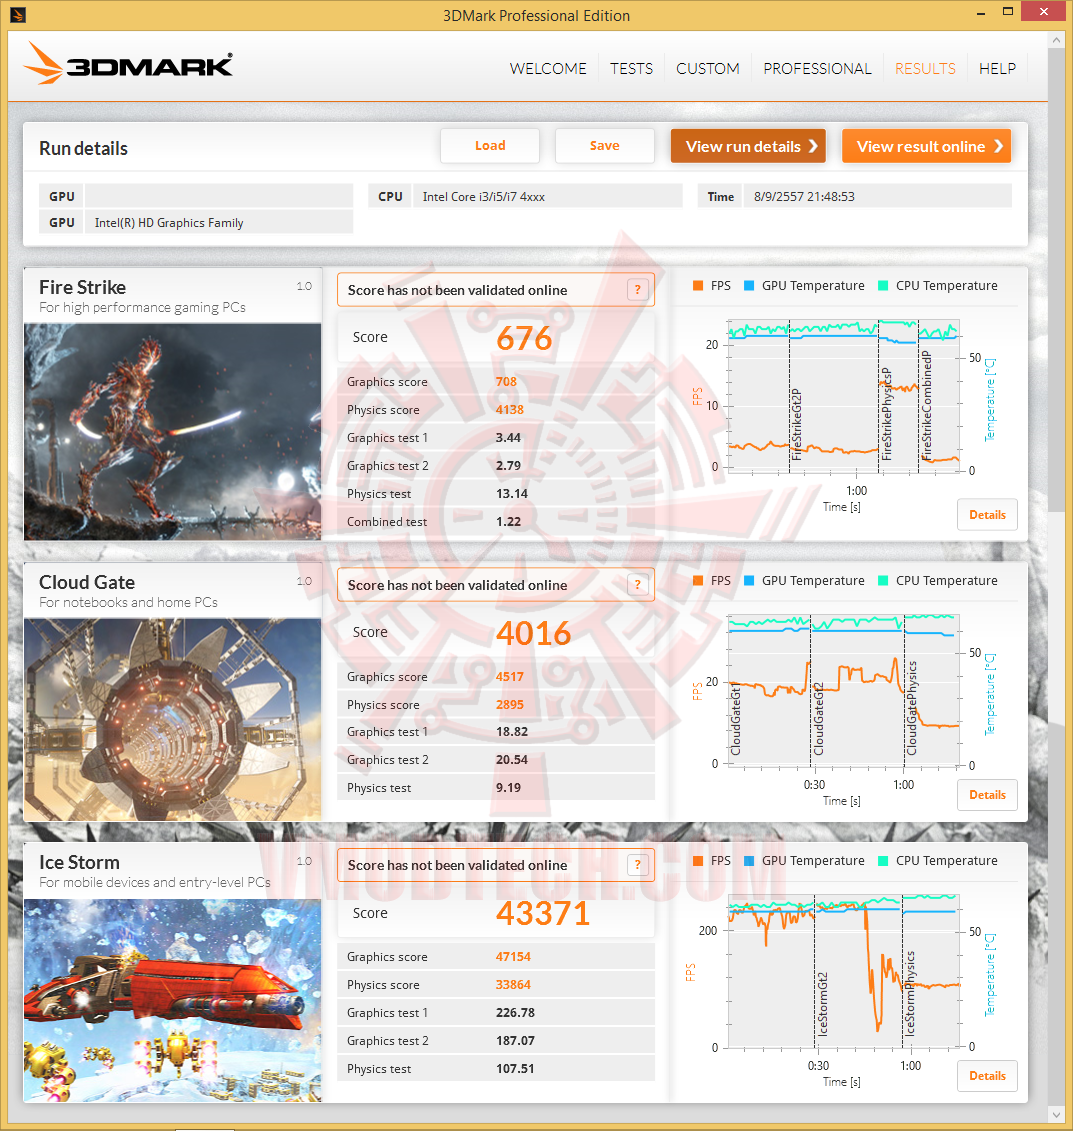Click Ice Storm overall score 43371
The height and width of the screenshot is (1131, 1073).
(x=543, y=914)
